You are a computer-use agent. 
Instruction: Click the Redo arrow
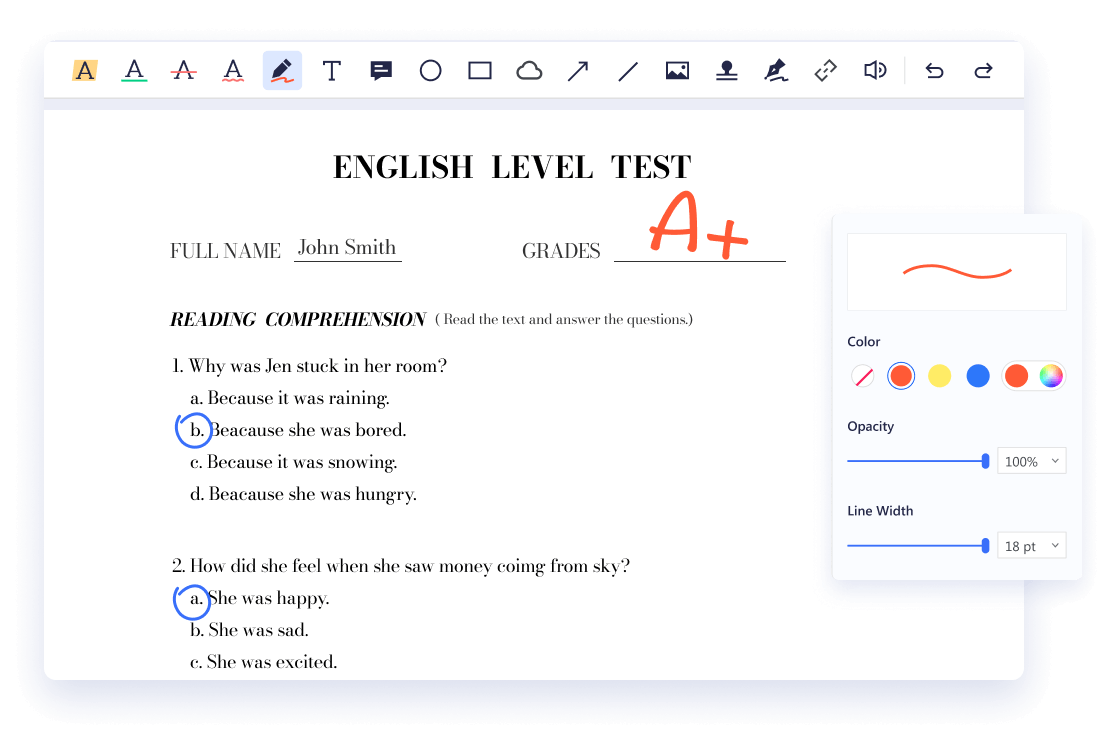coord(983,71)
